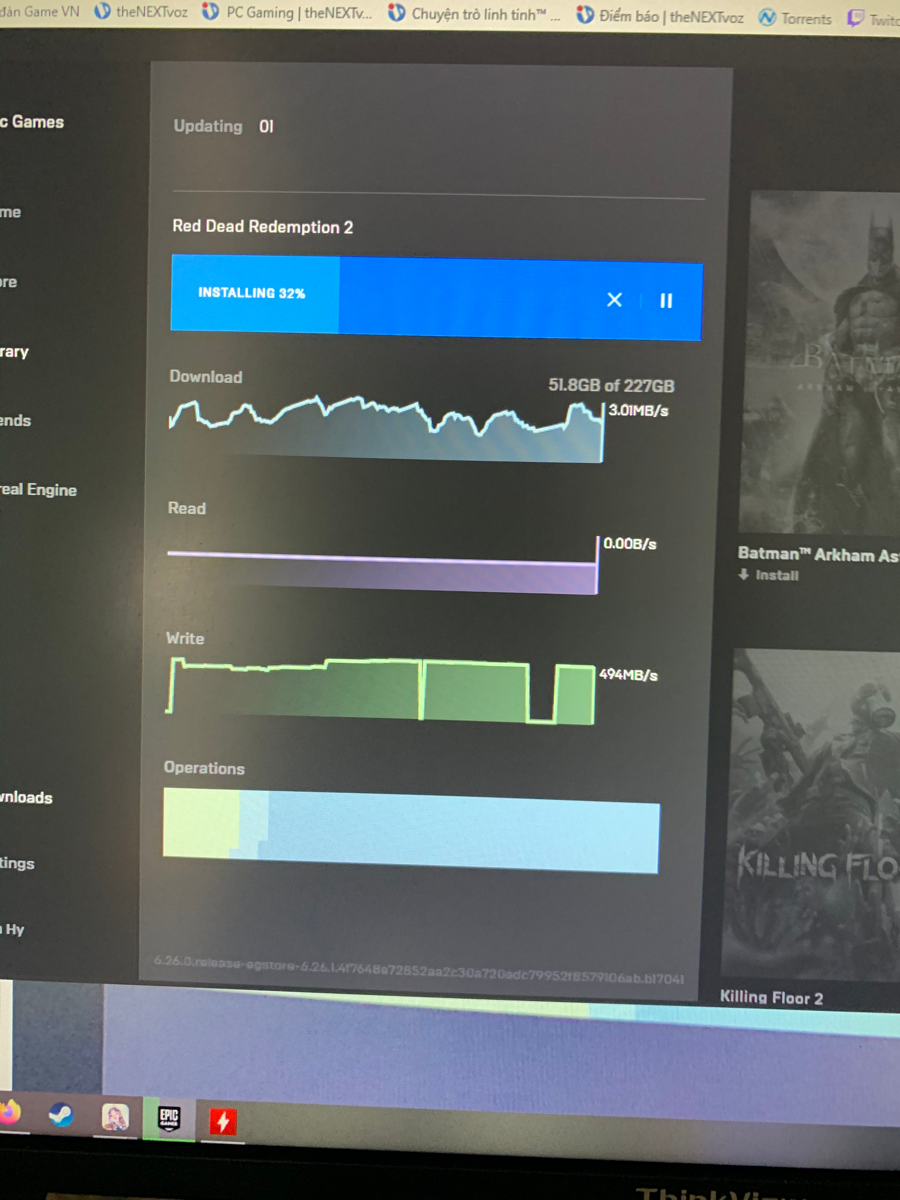Click the Installing 32% status text

[252, 293]
